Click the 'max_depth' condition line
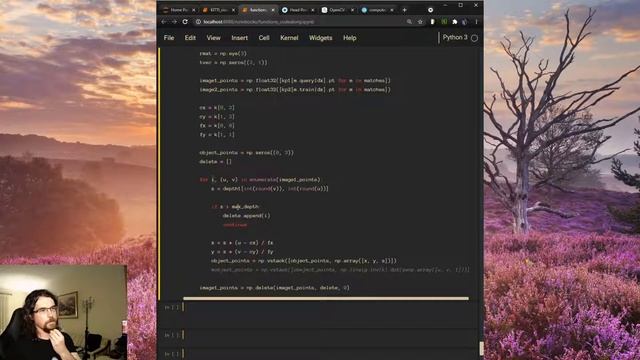640x360 pixels. click(235, 207)
